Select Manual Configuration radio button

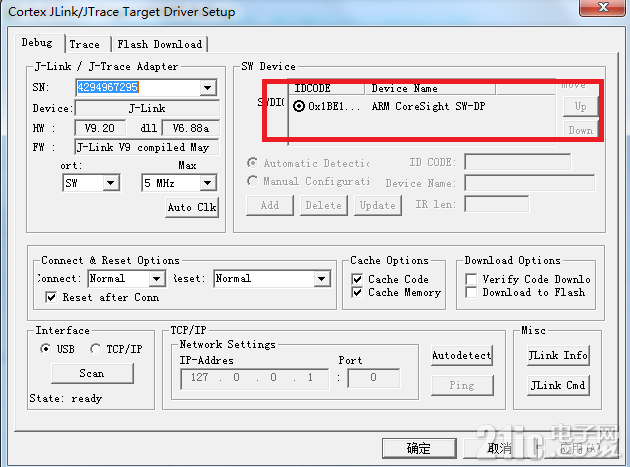(x=252, y=181)
